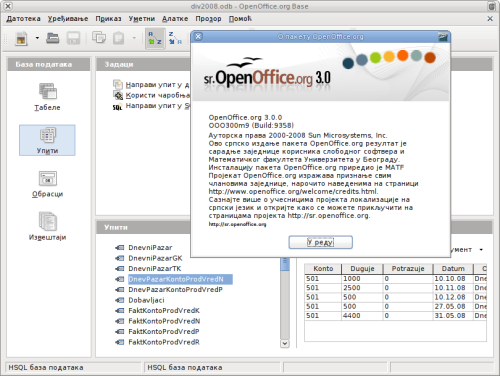Select the DnevniPazarTK query

click(155, 269)
